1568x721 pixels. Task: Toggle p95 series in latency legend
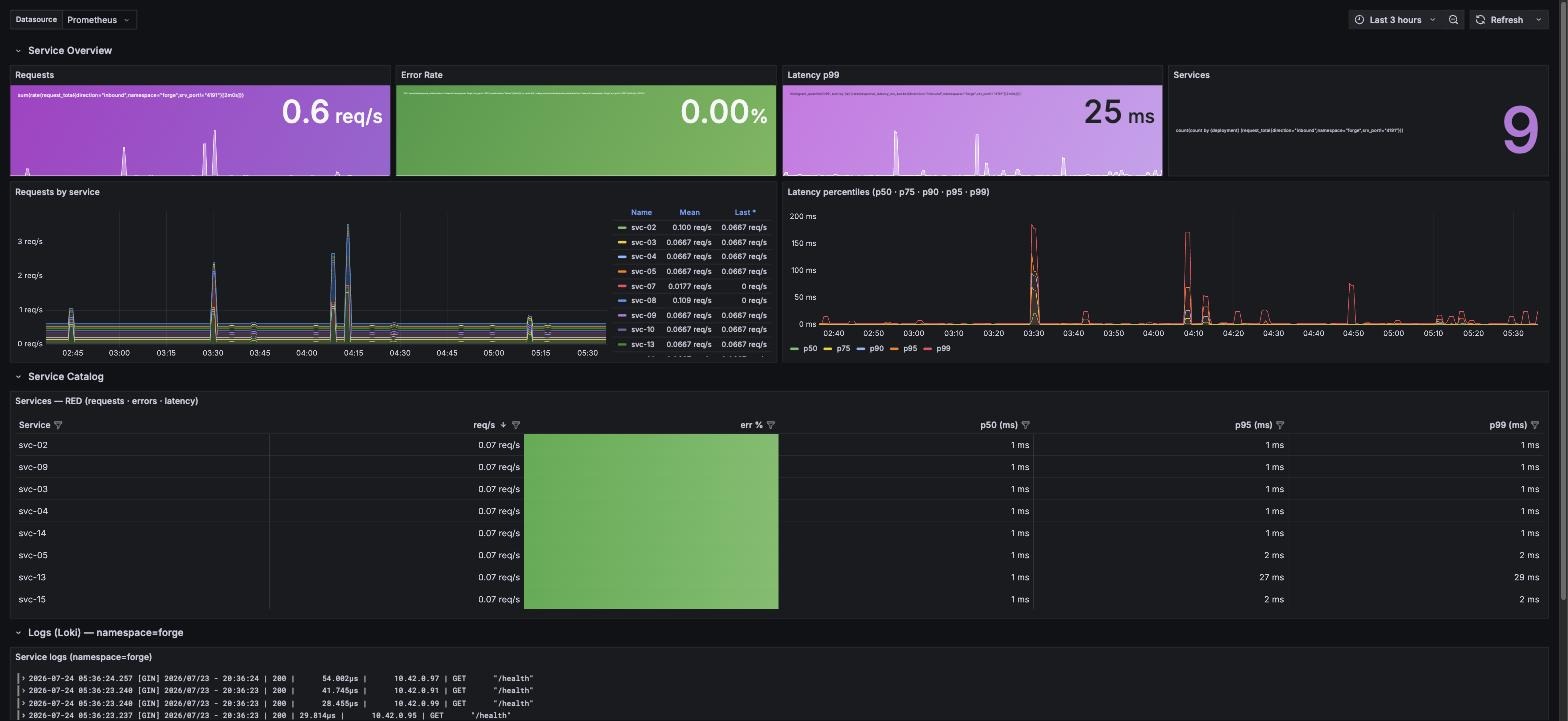[x=910, y=349]
